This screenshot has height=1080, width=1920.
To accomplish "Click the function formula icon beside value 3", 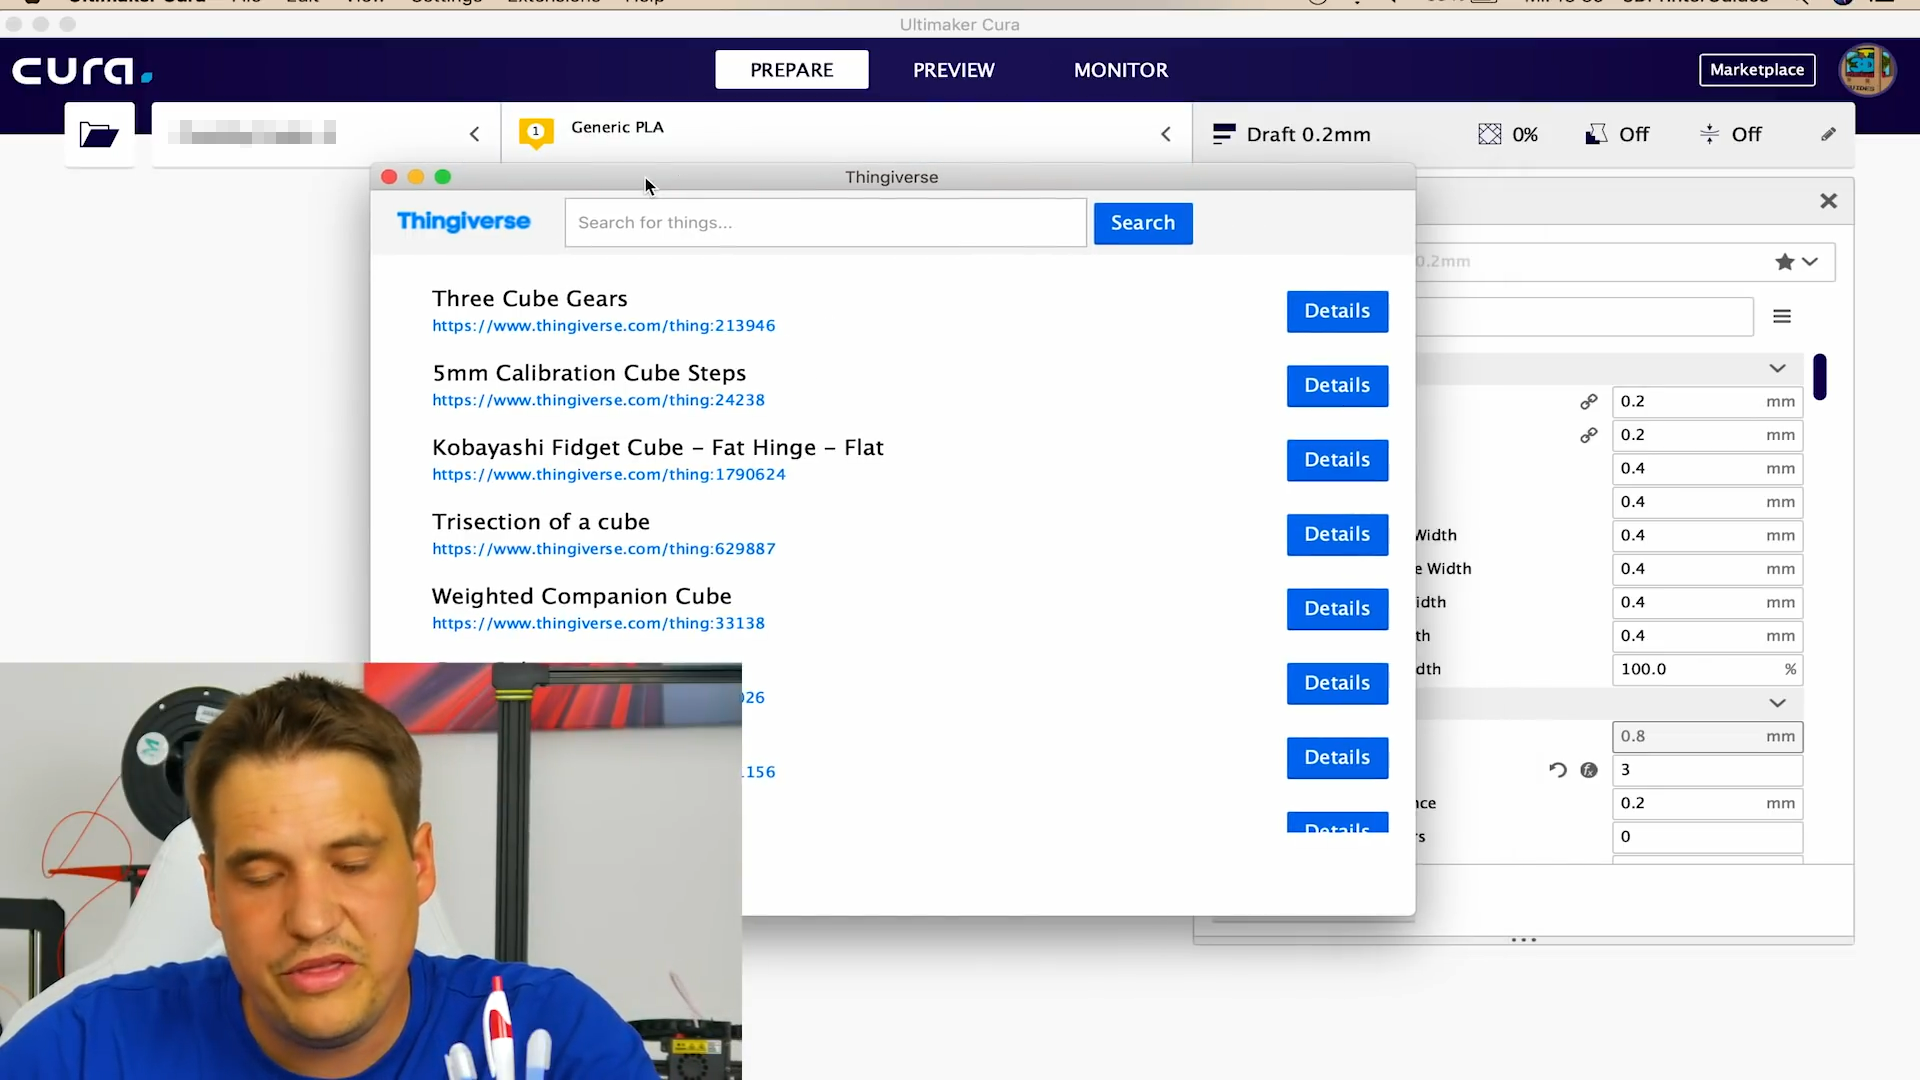I will [1589, 770].
